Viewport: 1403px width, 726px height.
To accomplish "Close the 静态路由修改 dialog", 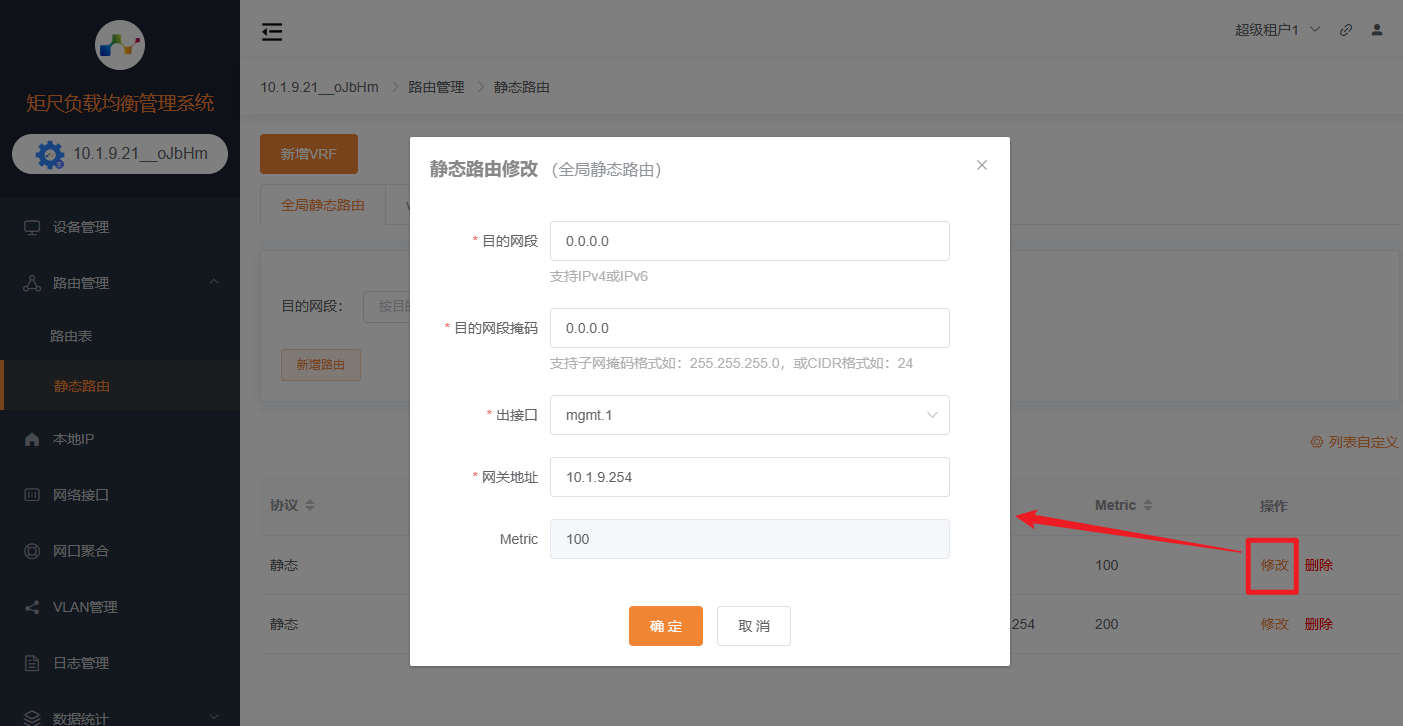I will click(981, 164).
